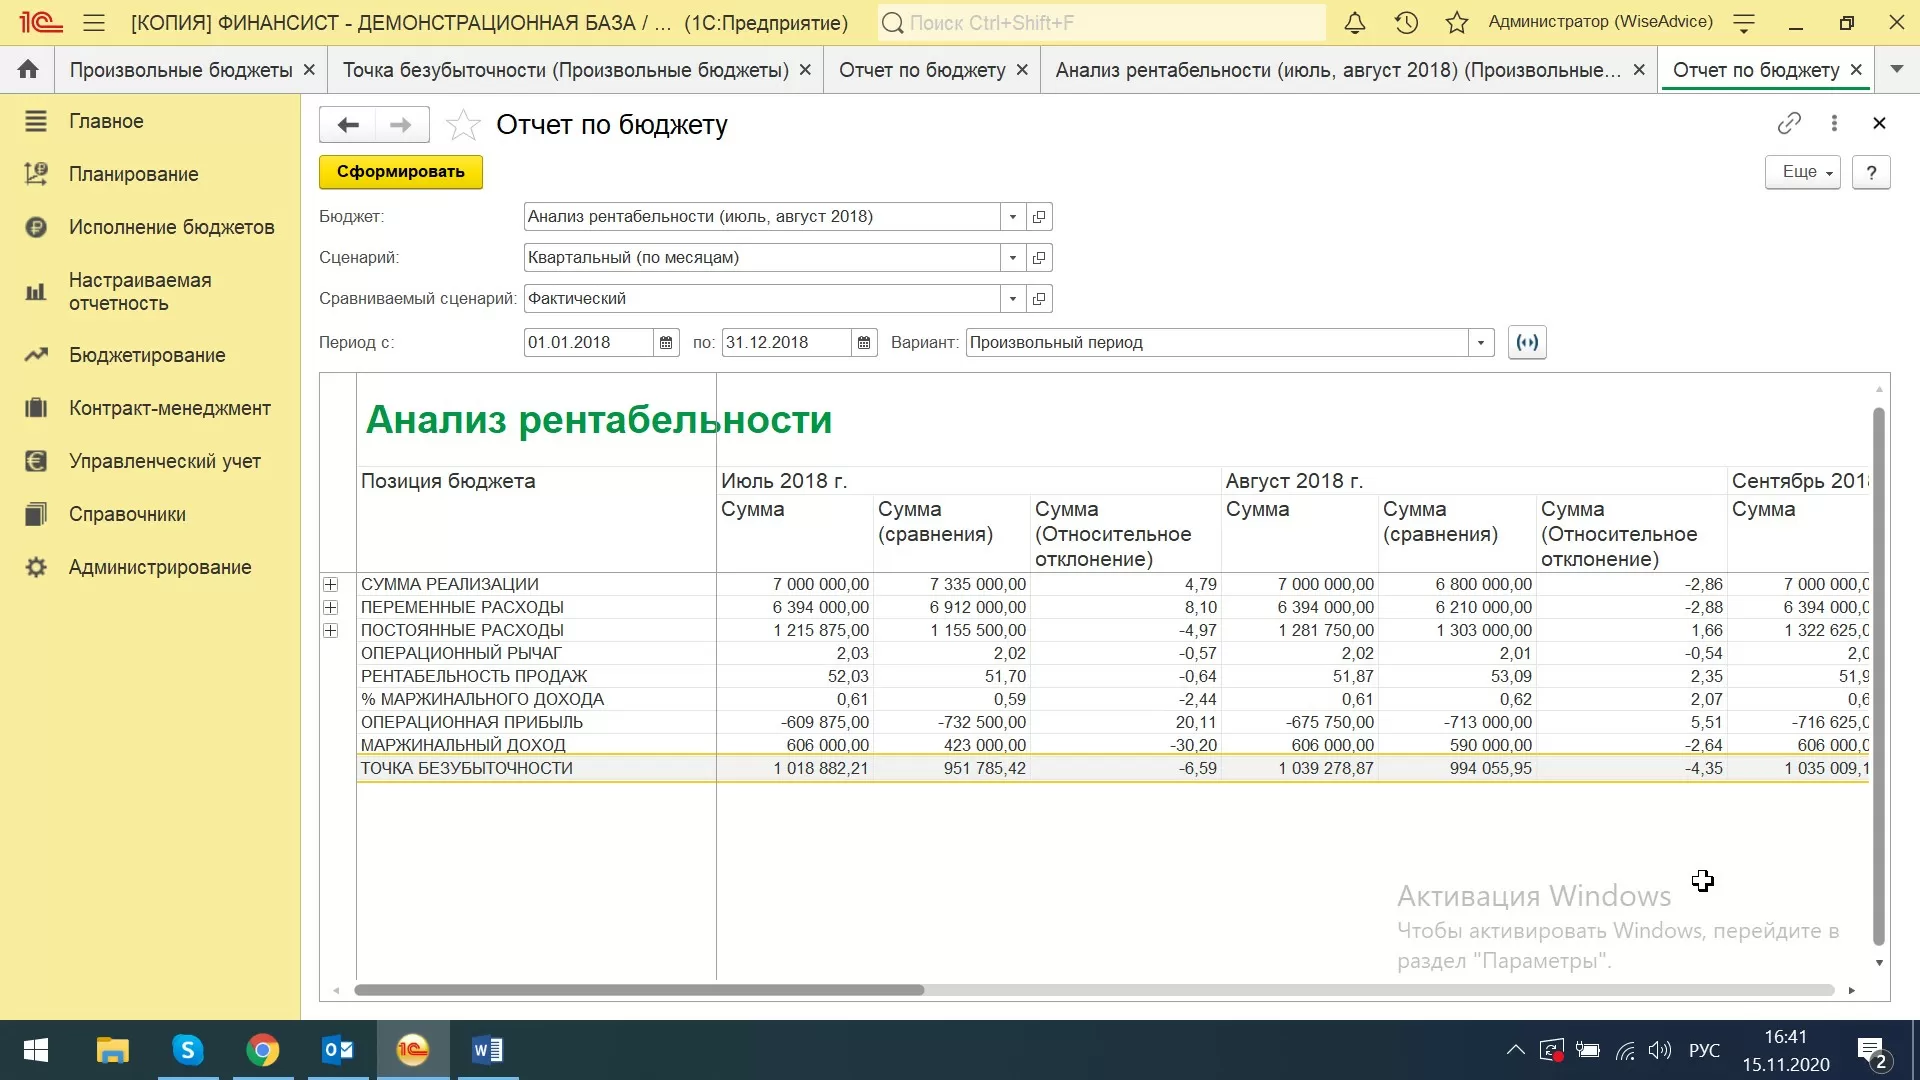The height and width of the screenshot is (1080, 1920).
Task: Open Бюджетирование section in sidebar
Action: (x=147, y=355)
